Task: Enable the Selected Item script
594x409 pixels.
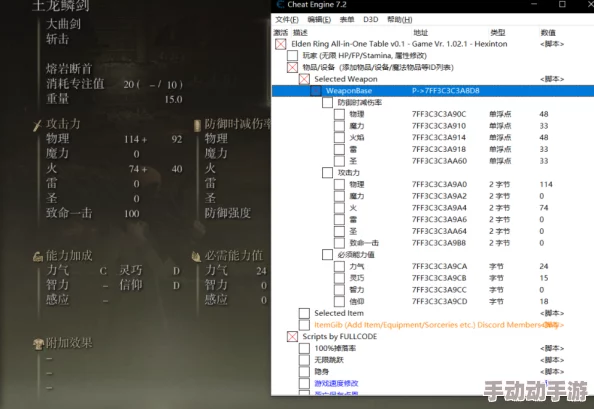Action: 304,313
